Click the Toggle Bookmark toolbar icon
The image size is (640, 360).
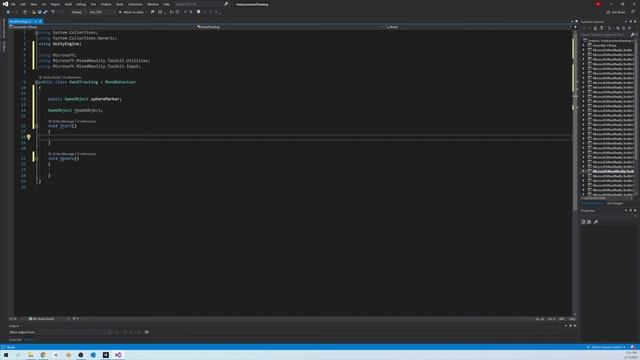point(198,12)
